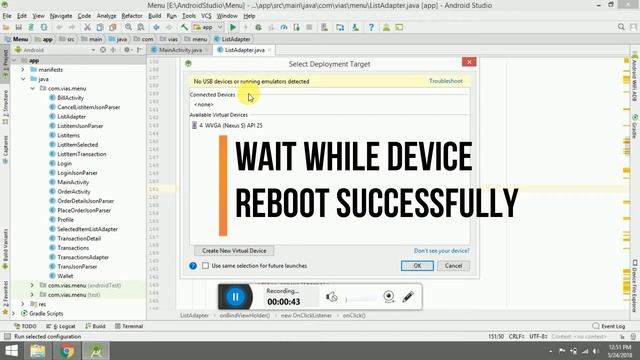Screen dimensions: 640x360
Task: Adjust the recorder volume slider
Action: click(x=361, y=299)
